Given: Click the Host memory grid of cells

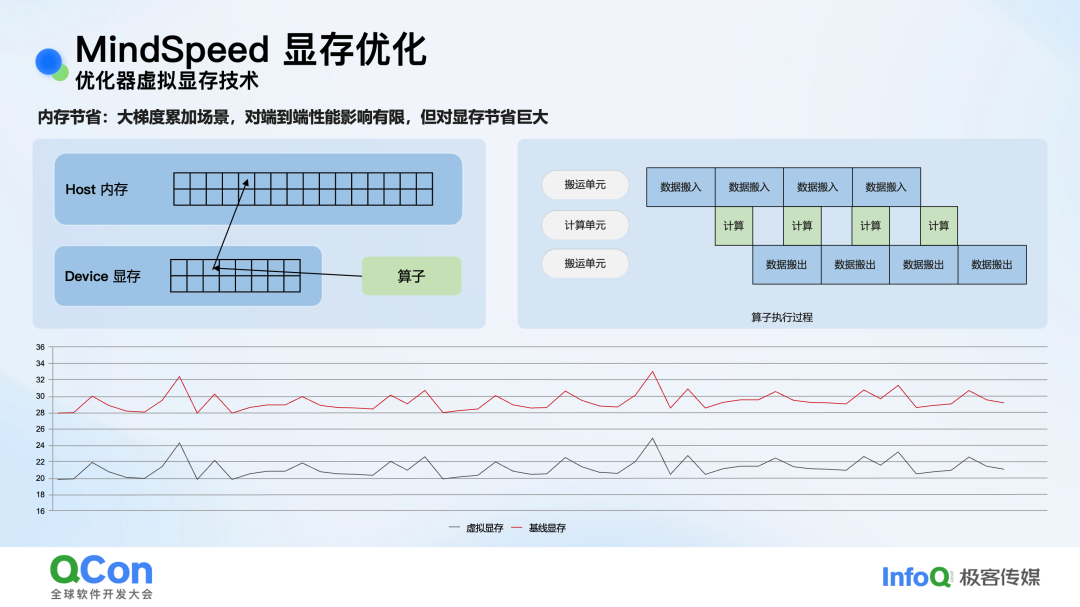Looking at the screenshot, I should 303,189.
